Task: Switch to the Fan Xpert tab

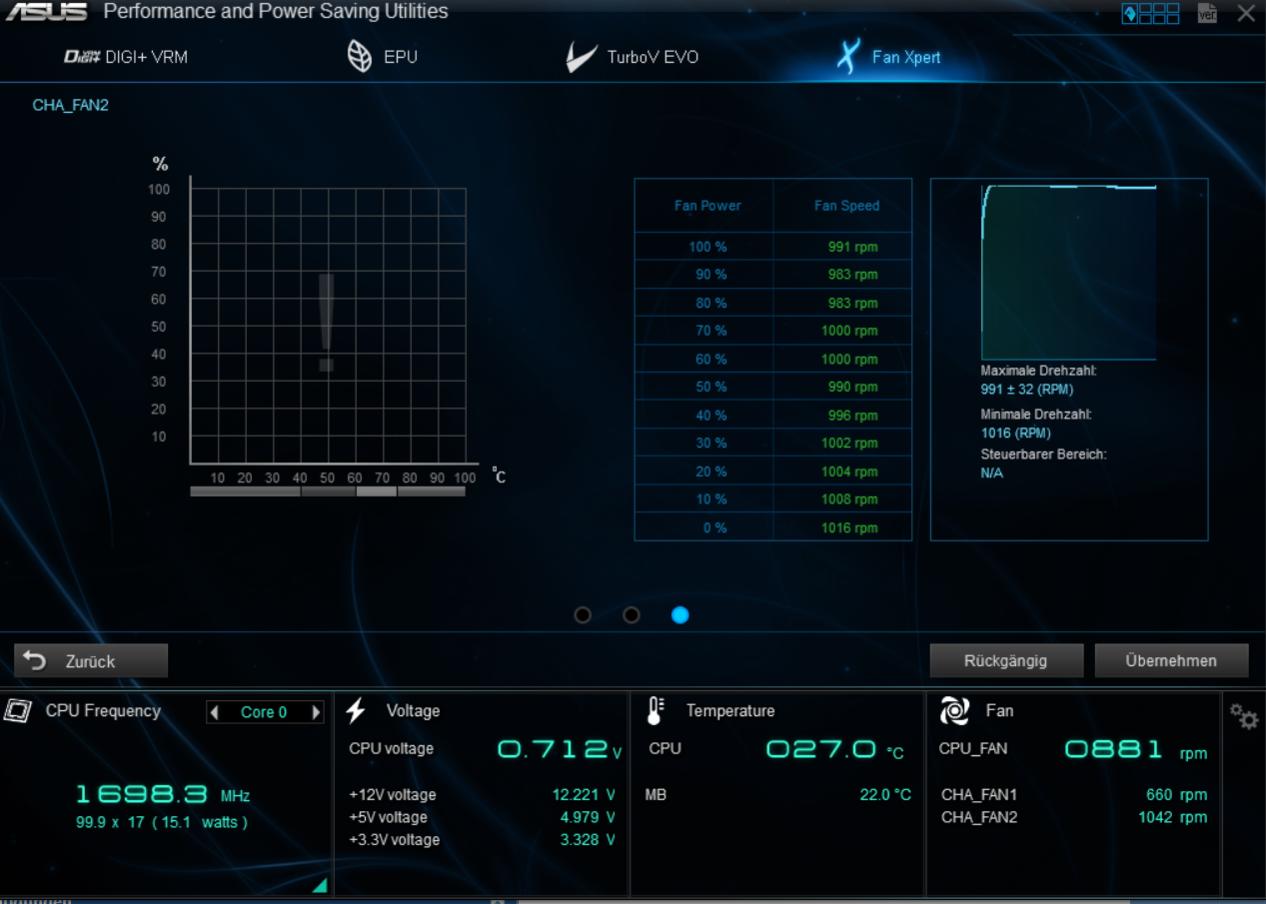Action: coord(889,57)
